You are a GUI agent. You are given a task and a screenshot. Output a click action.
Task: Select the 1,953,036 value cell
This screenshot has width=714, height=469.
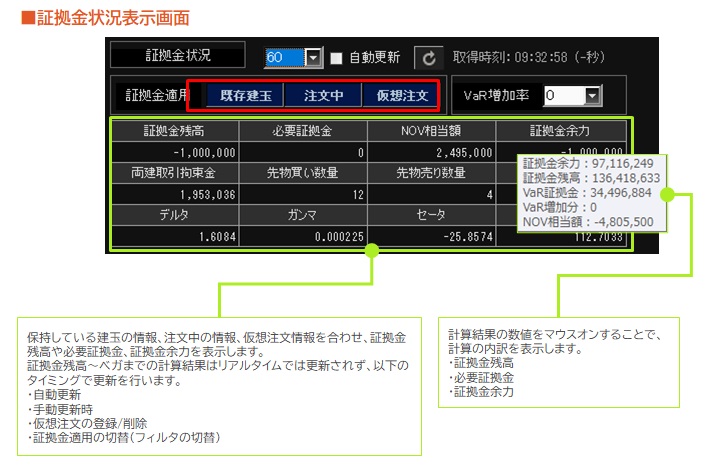tap(175, 194)
